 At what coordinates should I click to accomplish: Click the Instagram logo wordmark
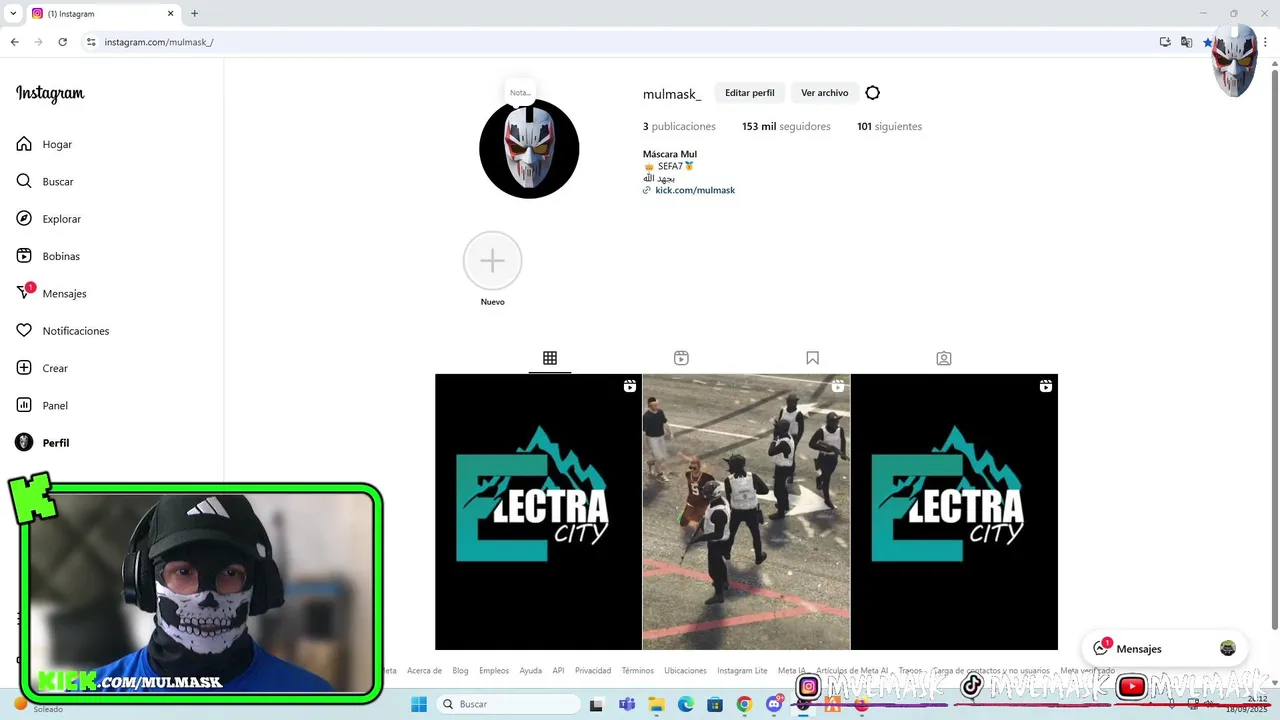click(x=50, y=94)
